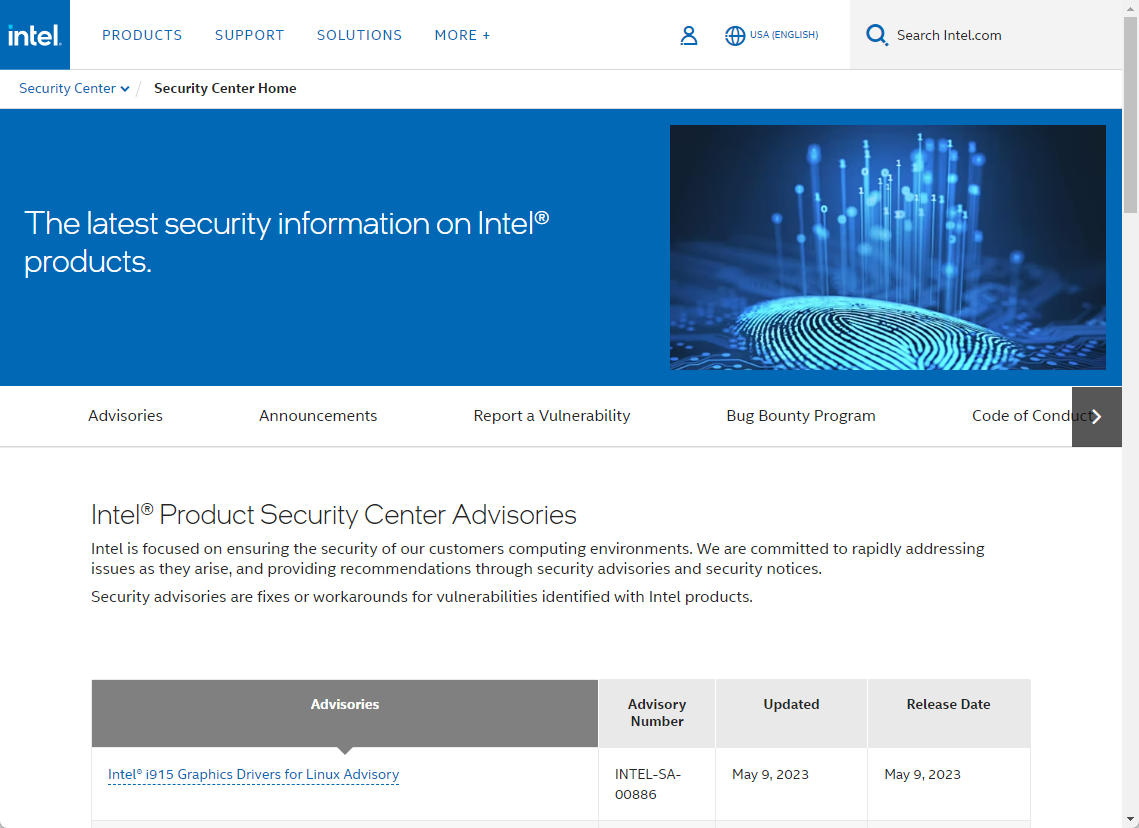
Task: Open the Bug Bounty Program section
Action: click(x=800, y=415)
